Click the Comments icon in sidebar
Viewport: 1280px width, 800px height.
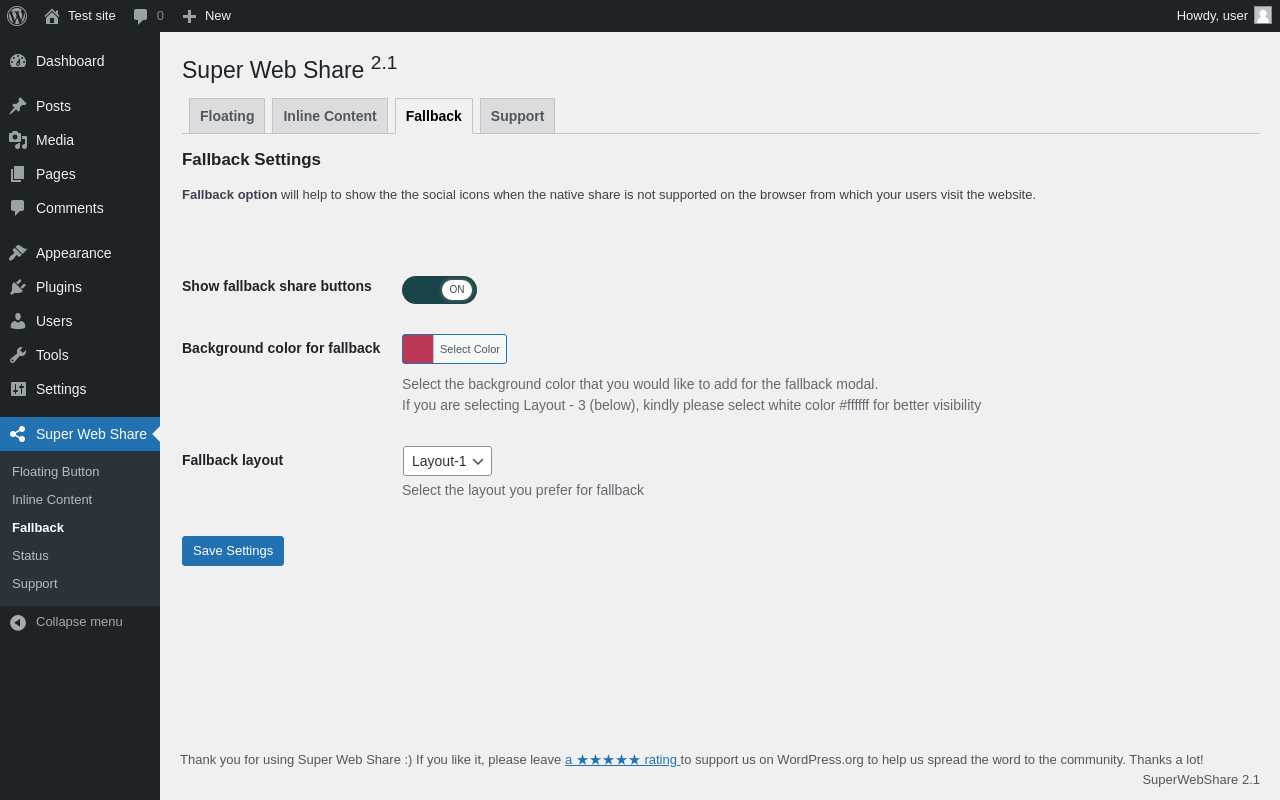pyautogui.click(x=18, y=208)
